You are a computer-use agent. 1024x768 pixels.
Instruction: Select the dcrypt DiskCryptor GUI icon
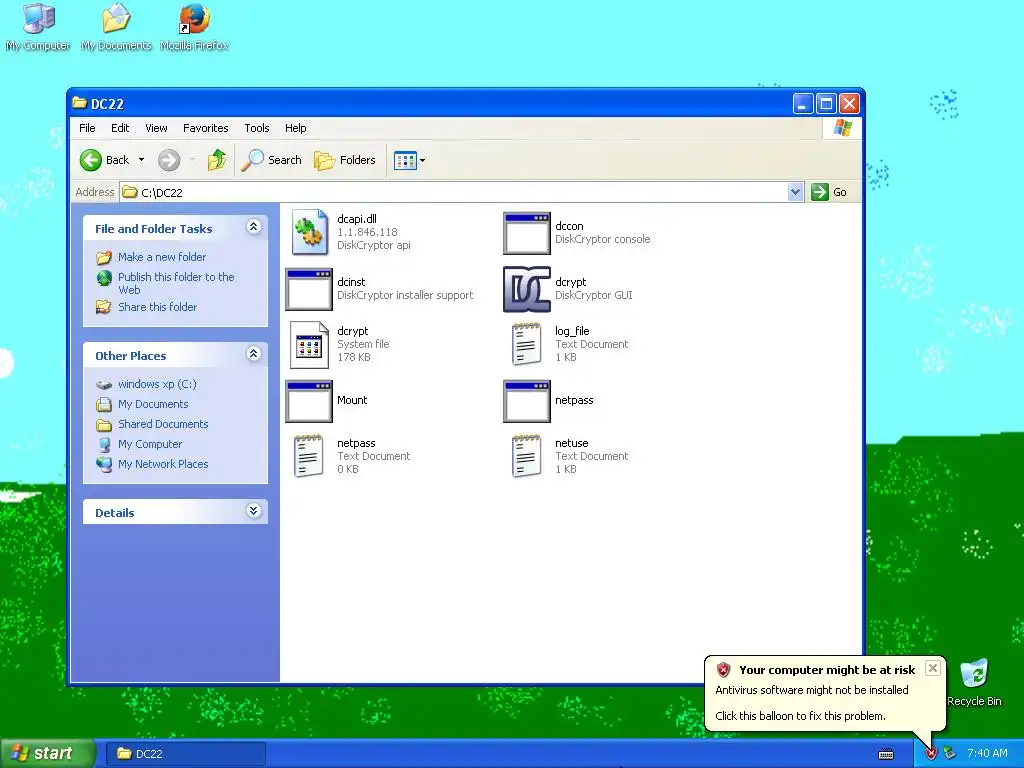[526, 289]
